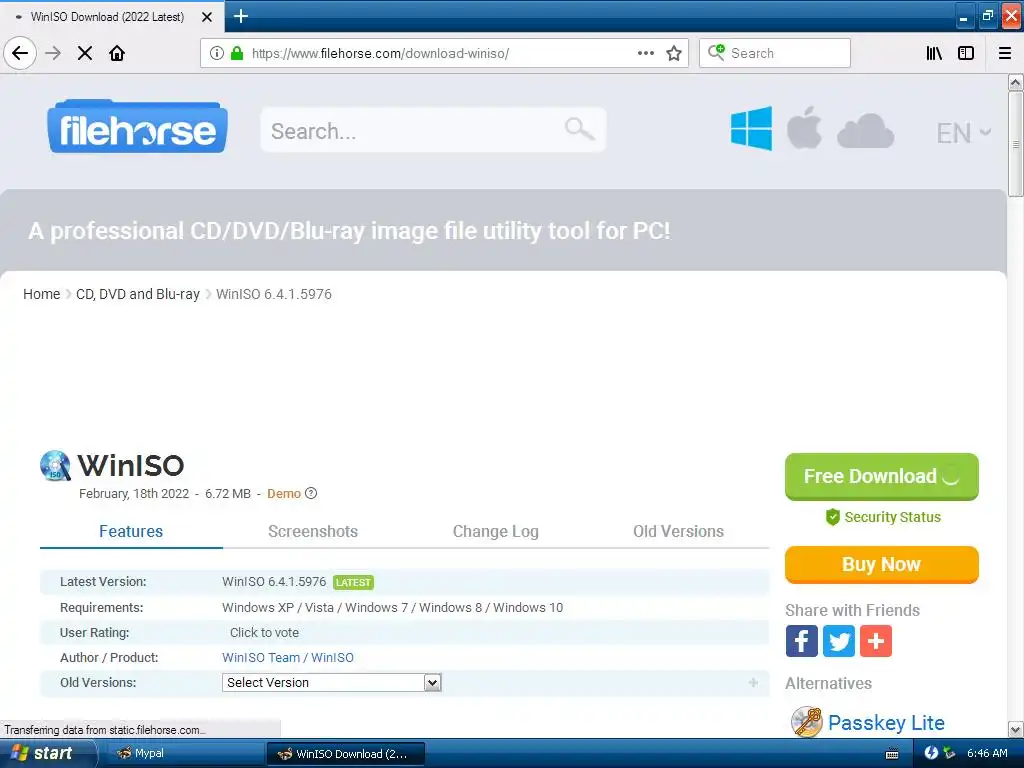Open the browser home page
Screen dimensions: 1024x768
point(117,53)
